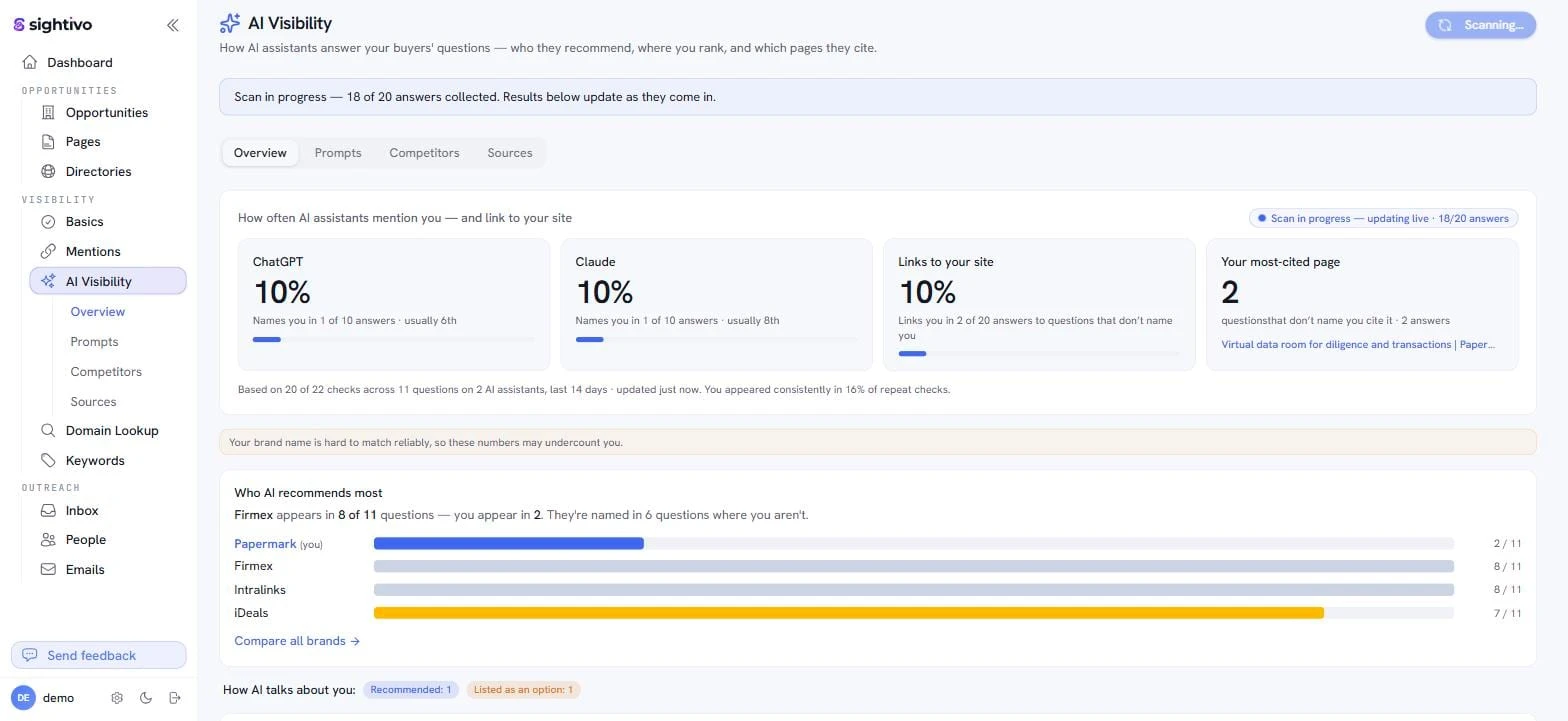
Task: Click the brand name undercount warning banner
Action: pos(878,442)
